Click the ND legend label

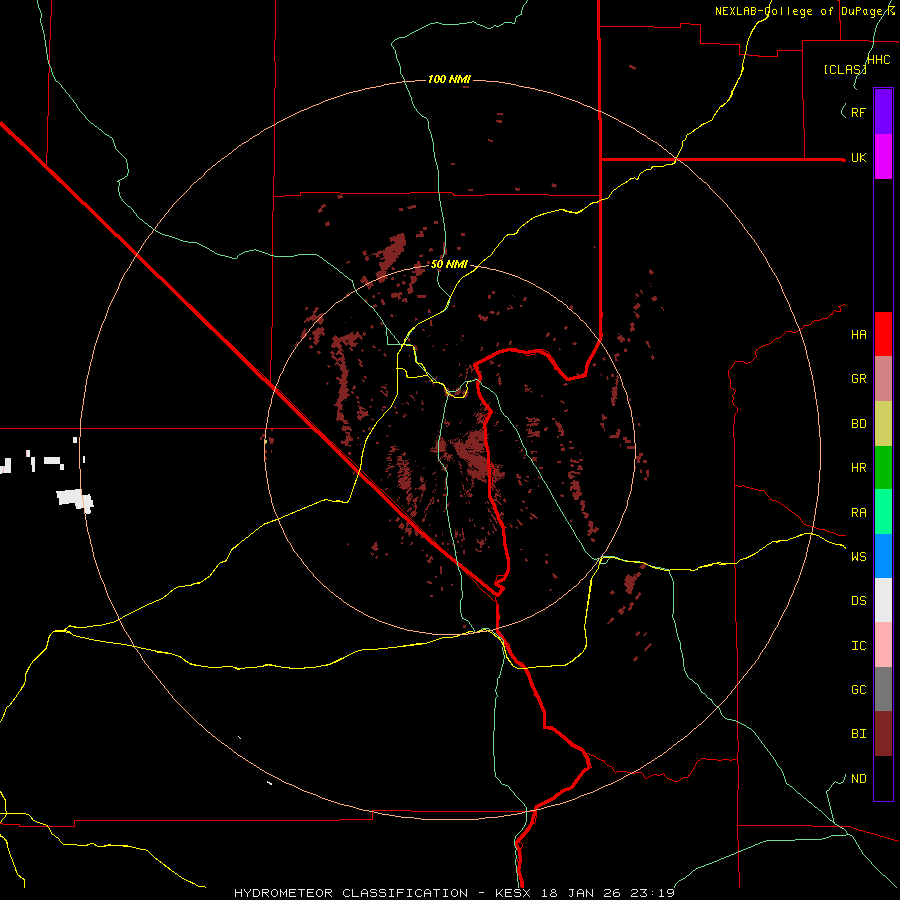tap(859, 779)
